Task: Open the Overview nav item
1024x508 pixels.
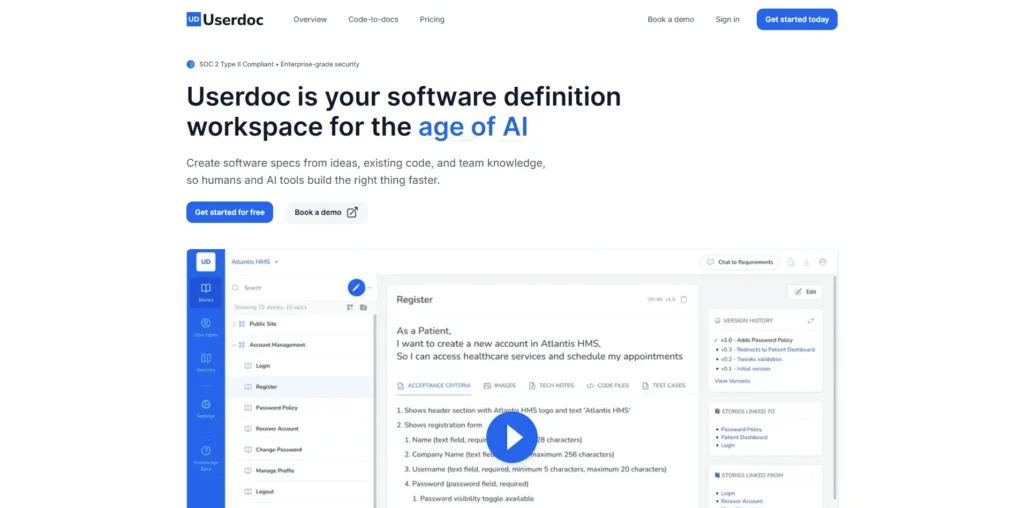Action: pos(310,20)
